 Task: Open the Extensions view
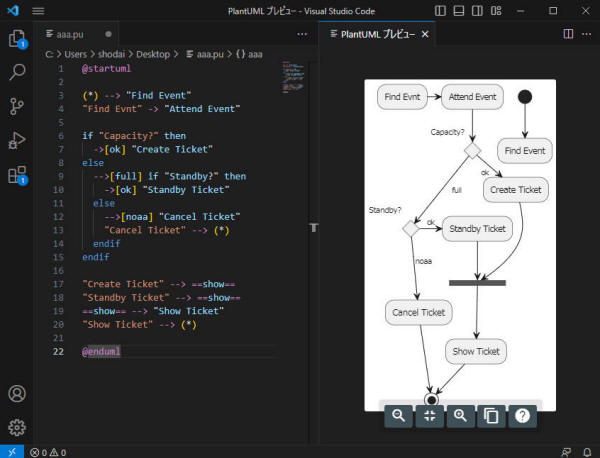pos(17,175)
